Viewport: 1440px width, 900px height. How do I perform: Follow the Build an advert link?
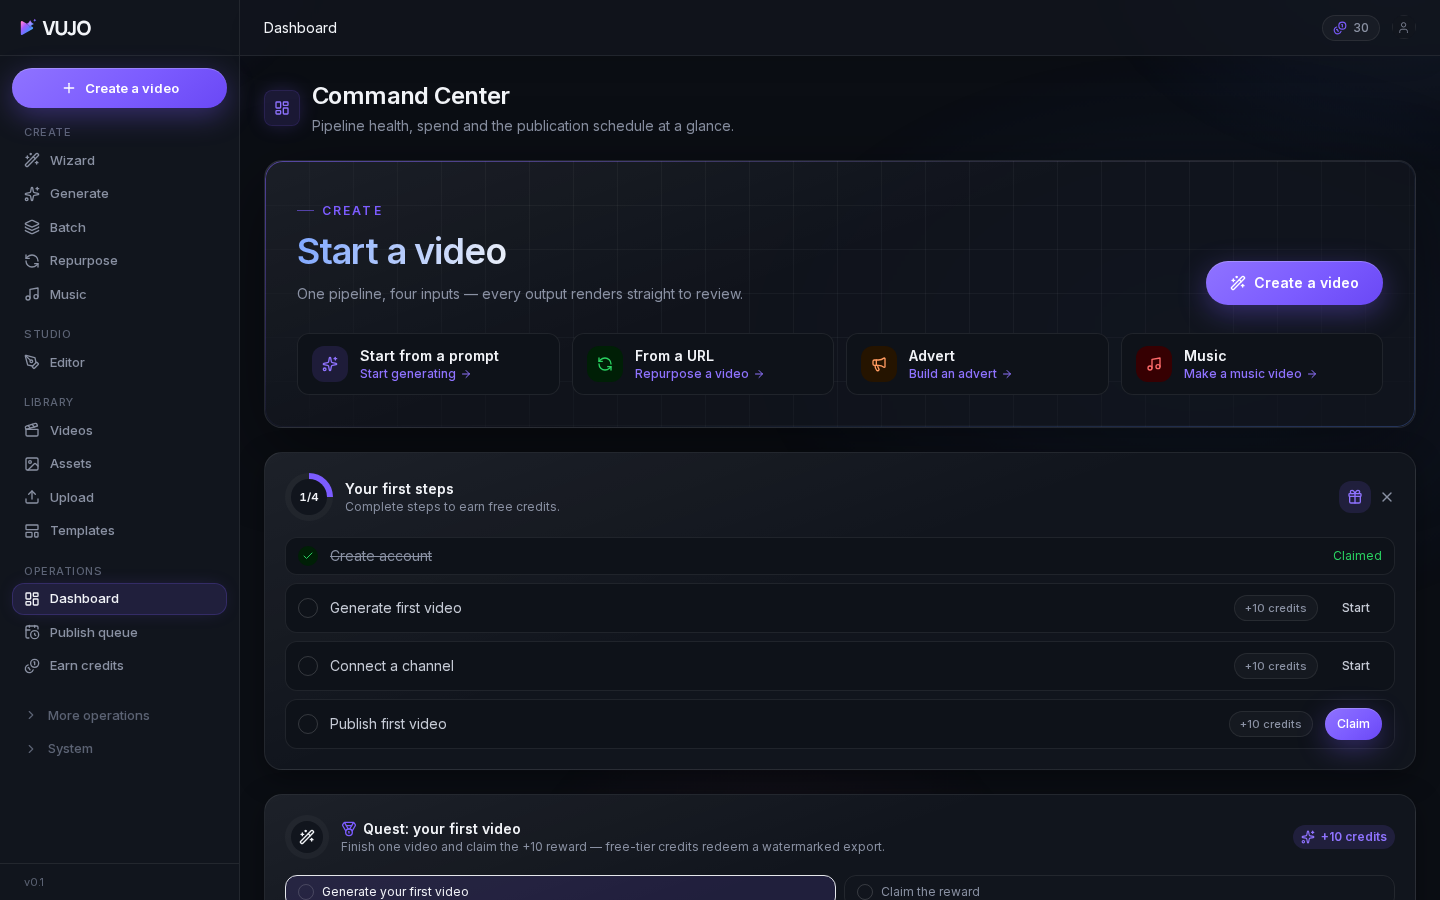click(x=960, y=374)
